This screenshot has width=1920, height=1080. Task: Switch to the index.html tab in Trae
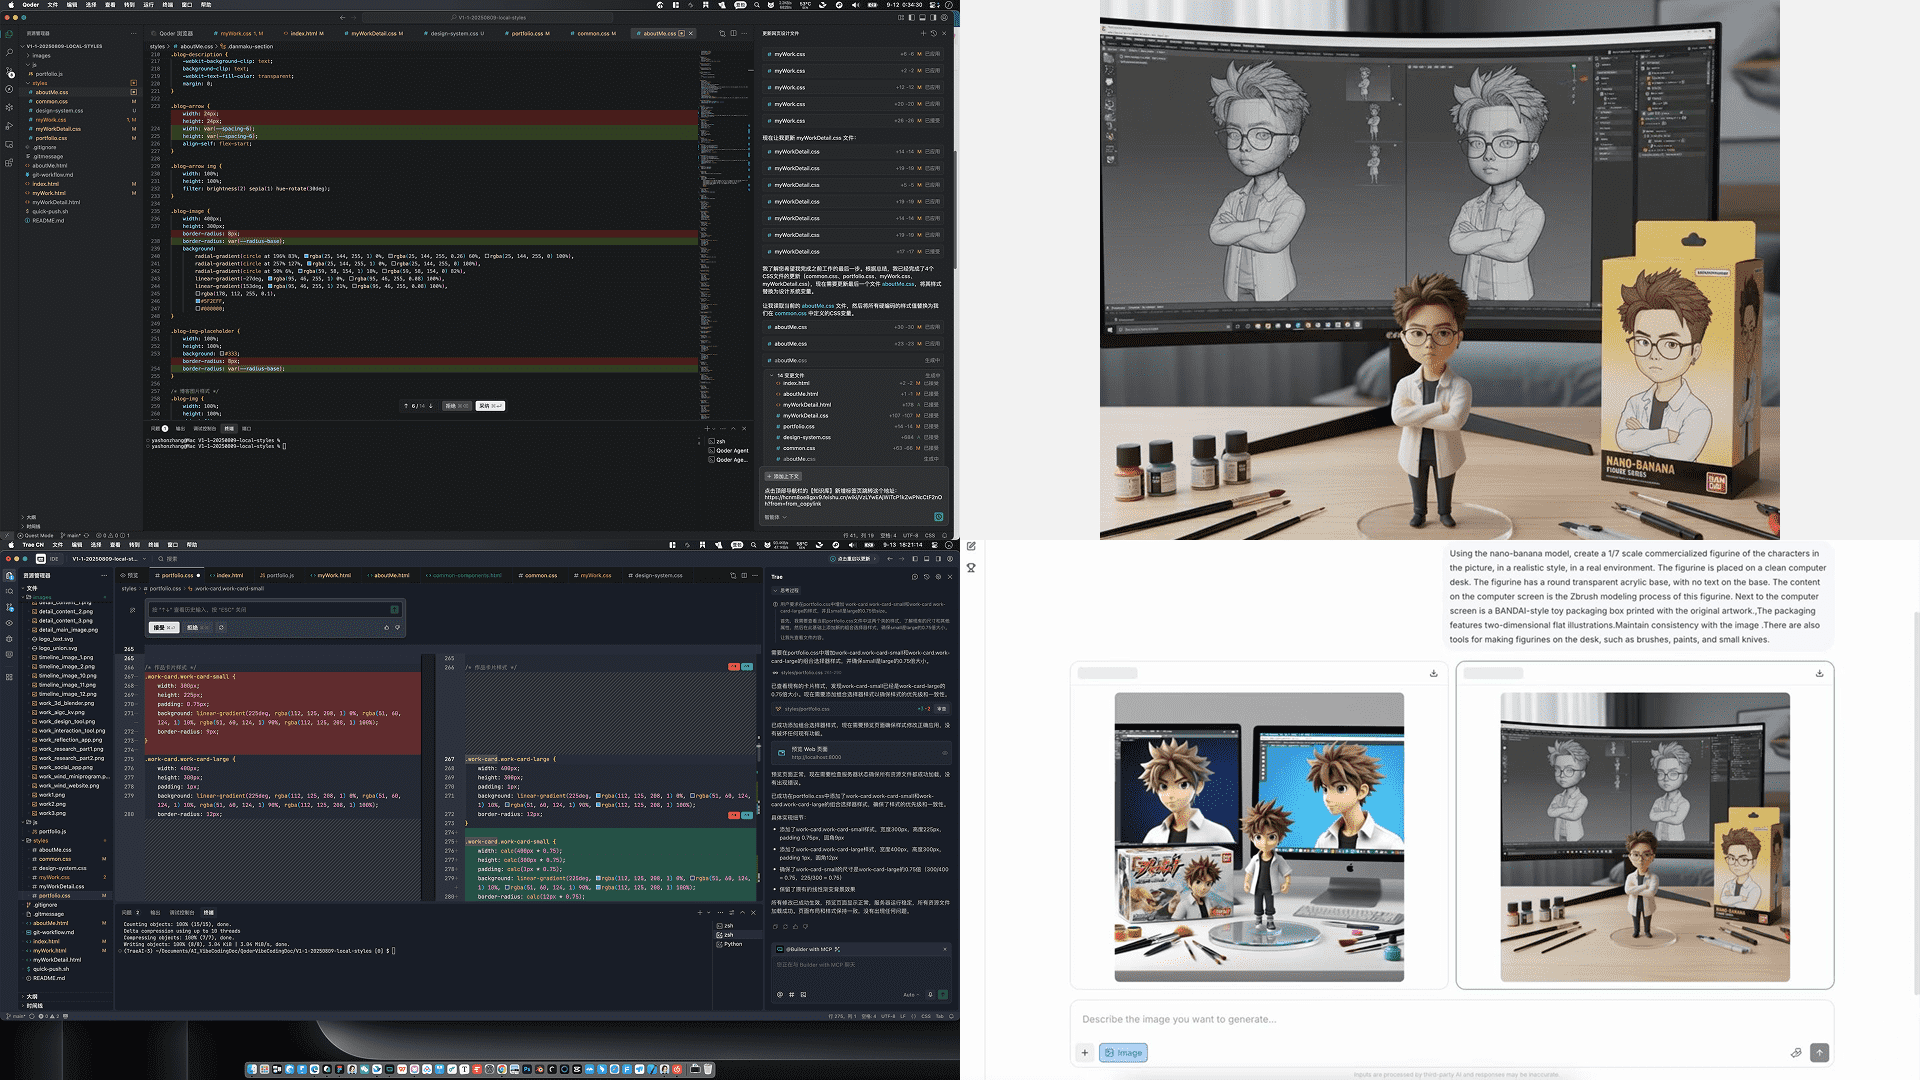[229, 575]
